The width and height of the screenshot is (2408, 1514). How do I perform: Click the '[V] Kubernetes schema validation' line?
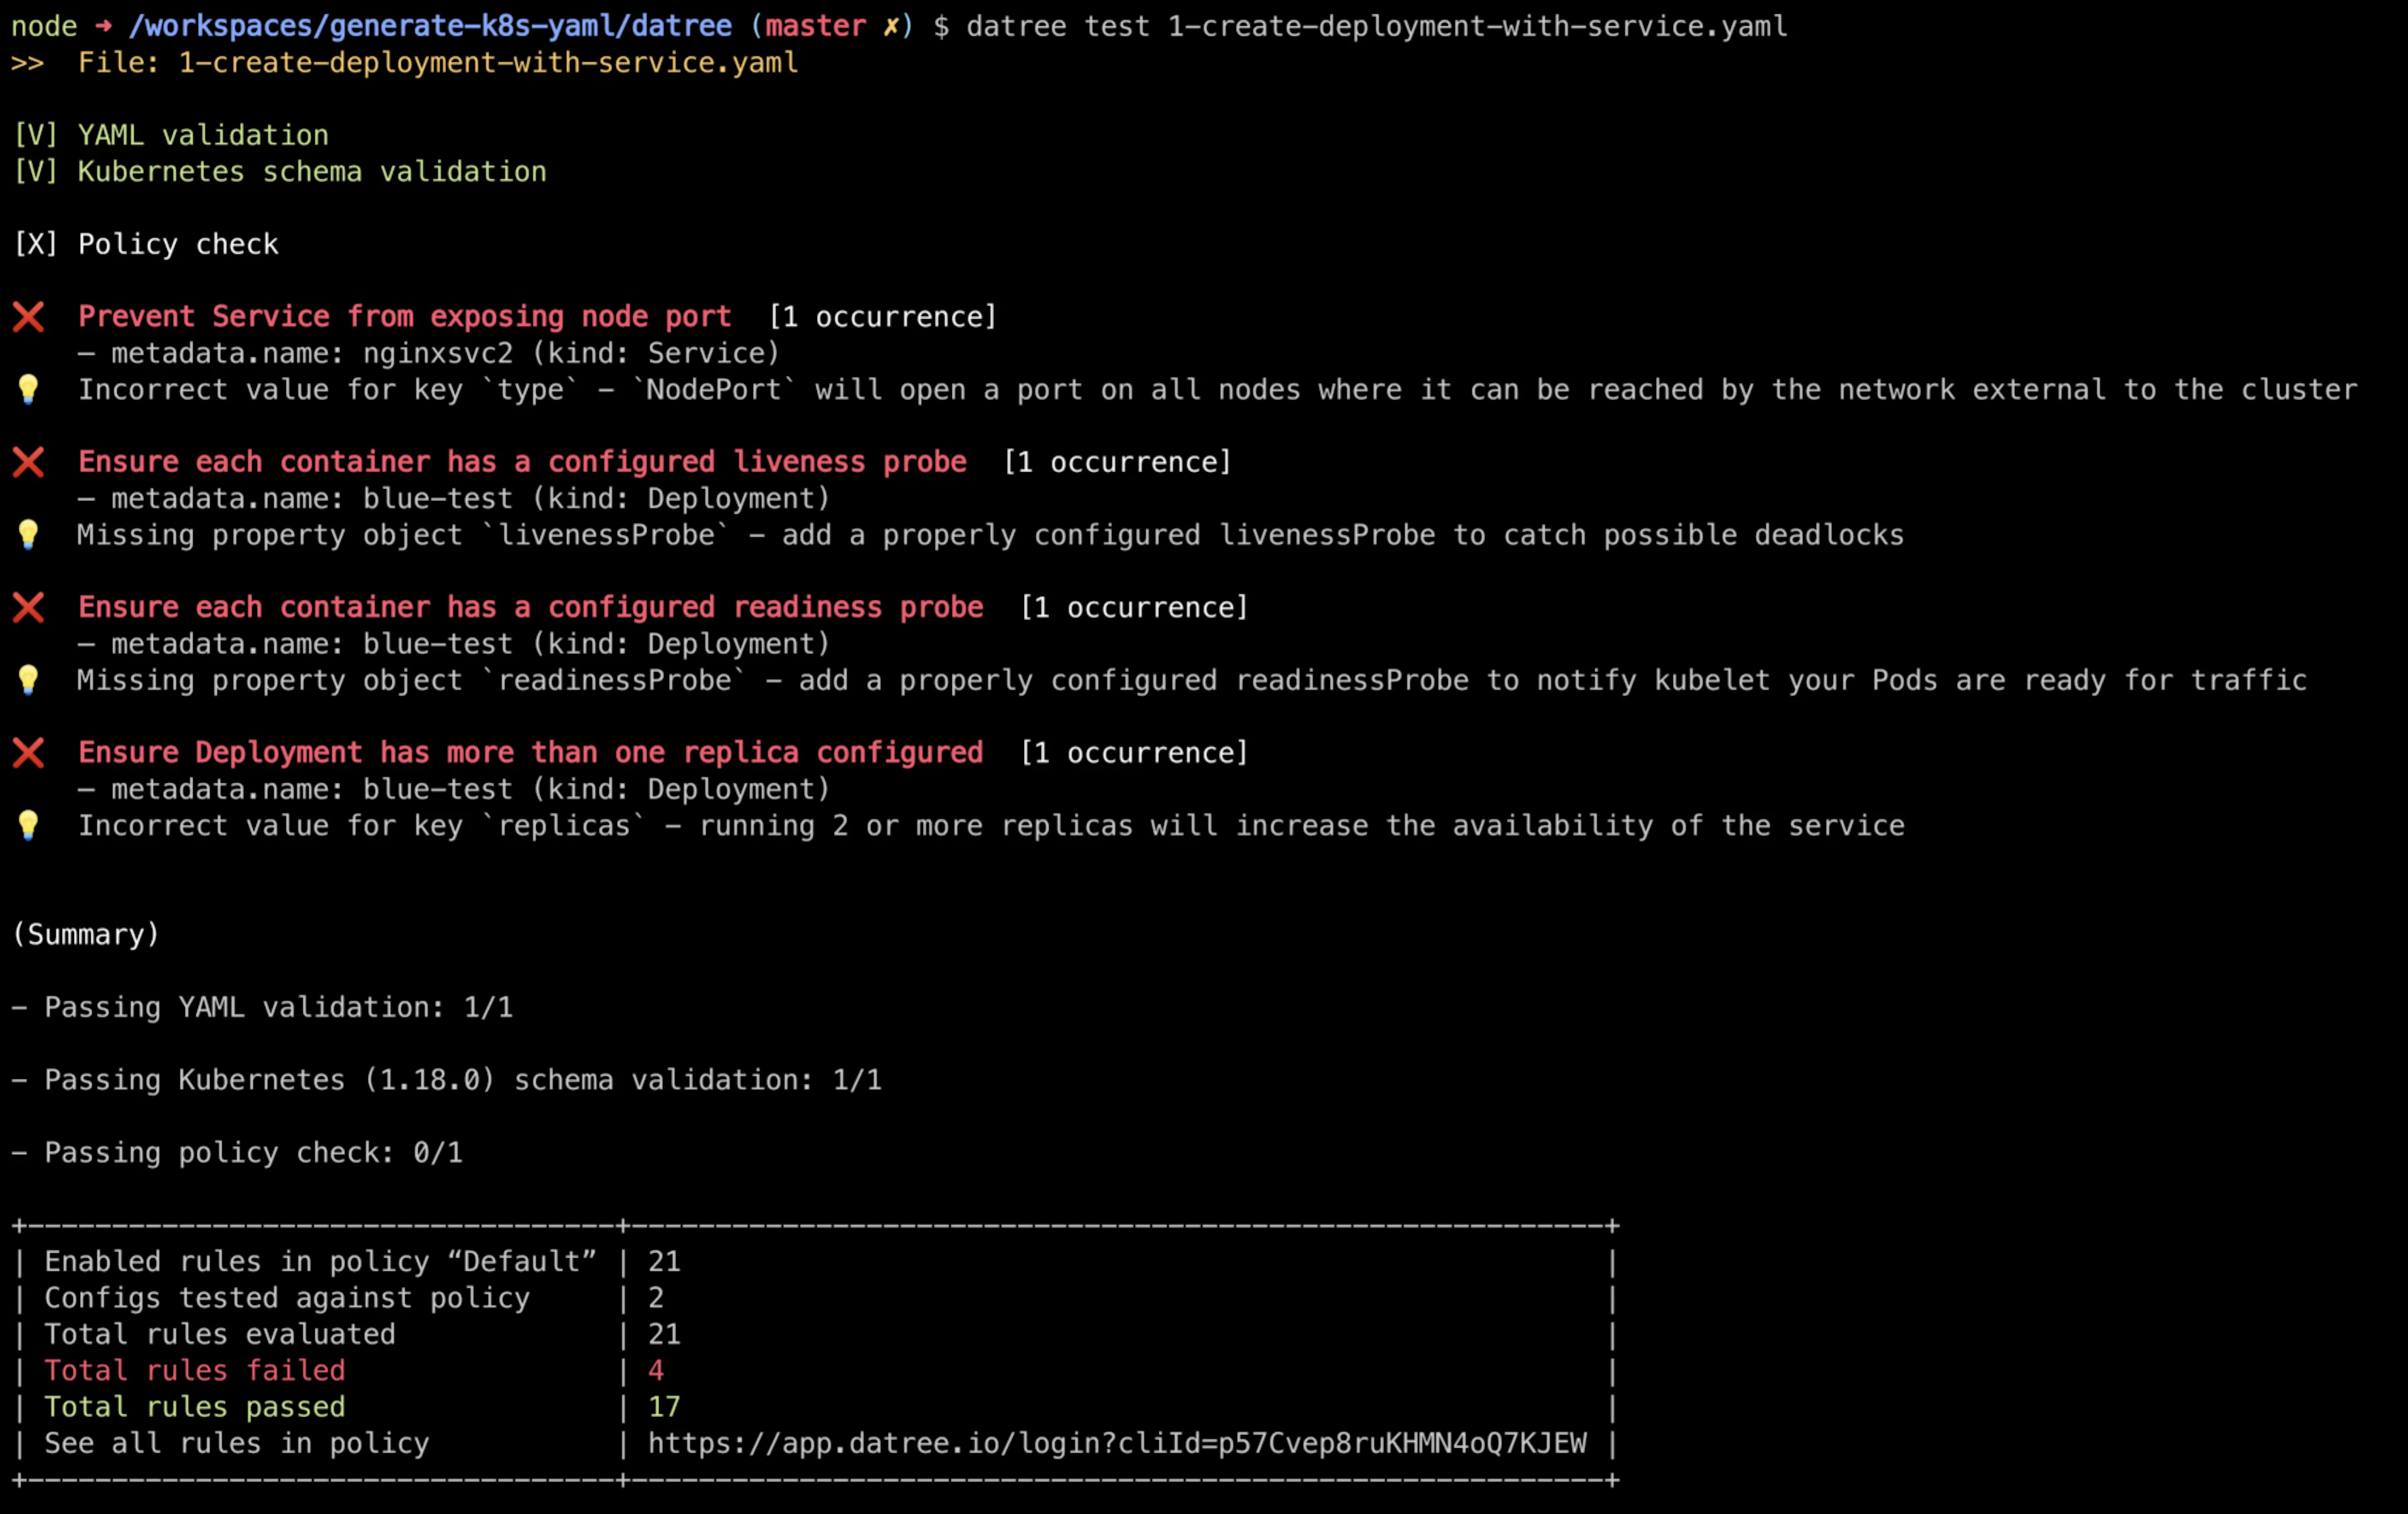pyautogui.click(x=280, y=171)
